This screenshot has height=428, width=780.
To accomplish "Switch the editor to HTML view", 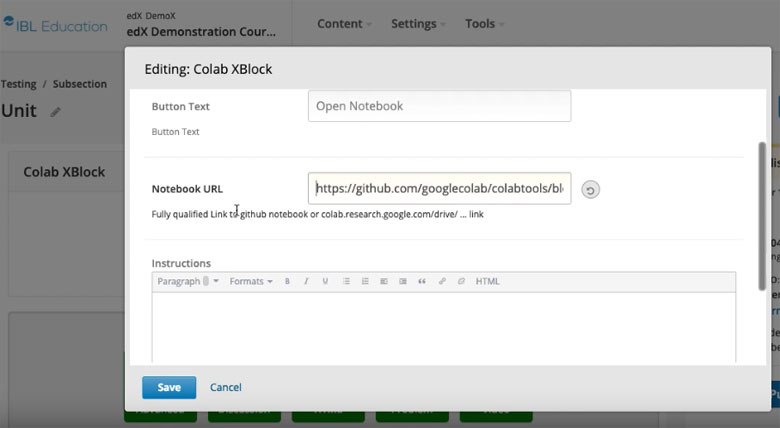I will 487,282.
